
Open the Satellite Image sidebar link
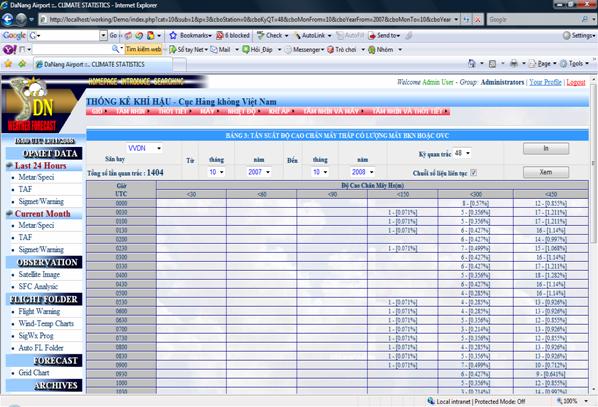[39, 274]
